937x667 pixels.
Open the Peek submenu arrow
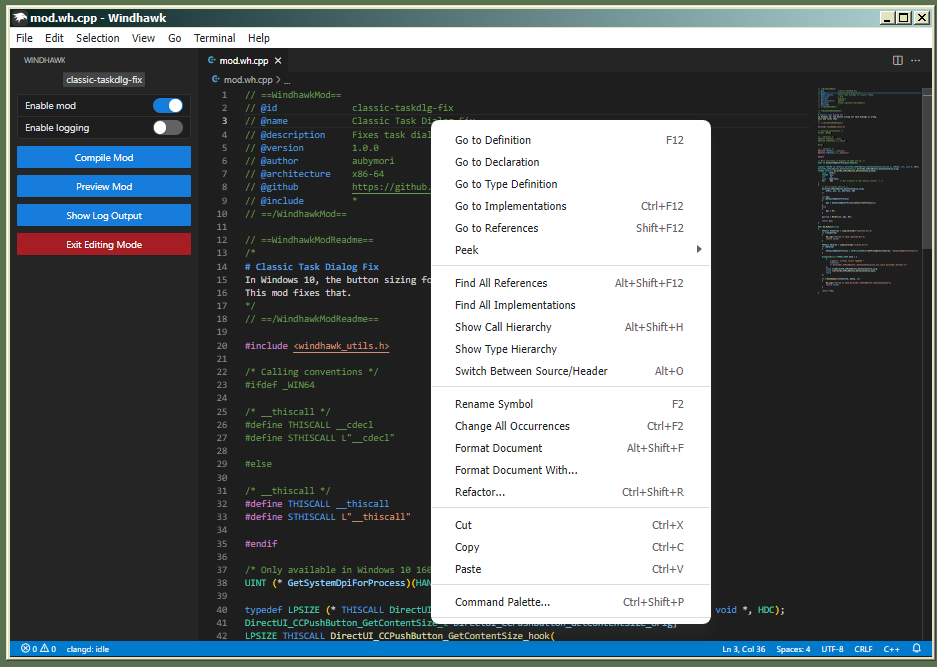(699, 249)
